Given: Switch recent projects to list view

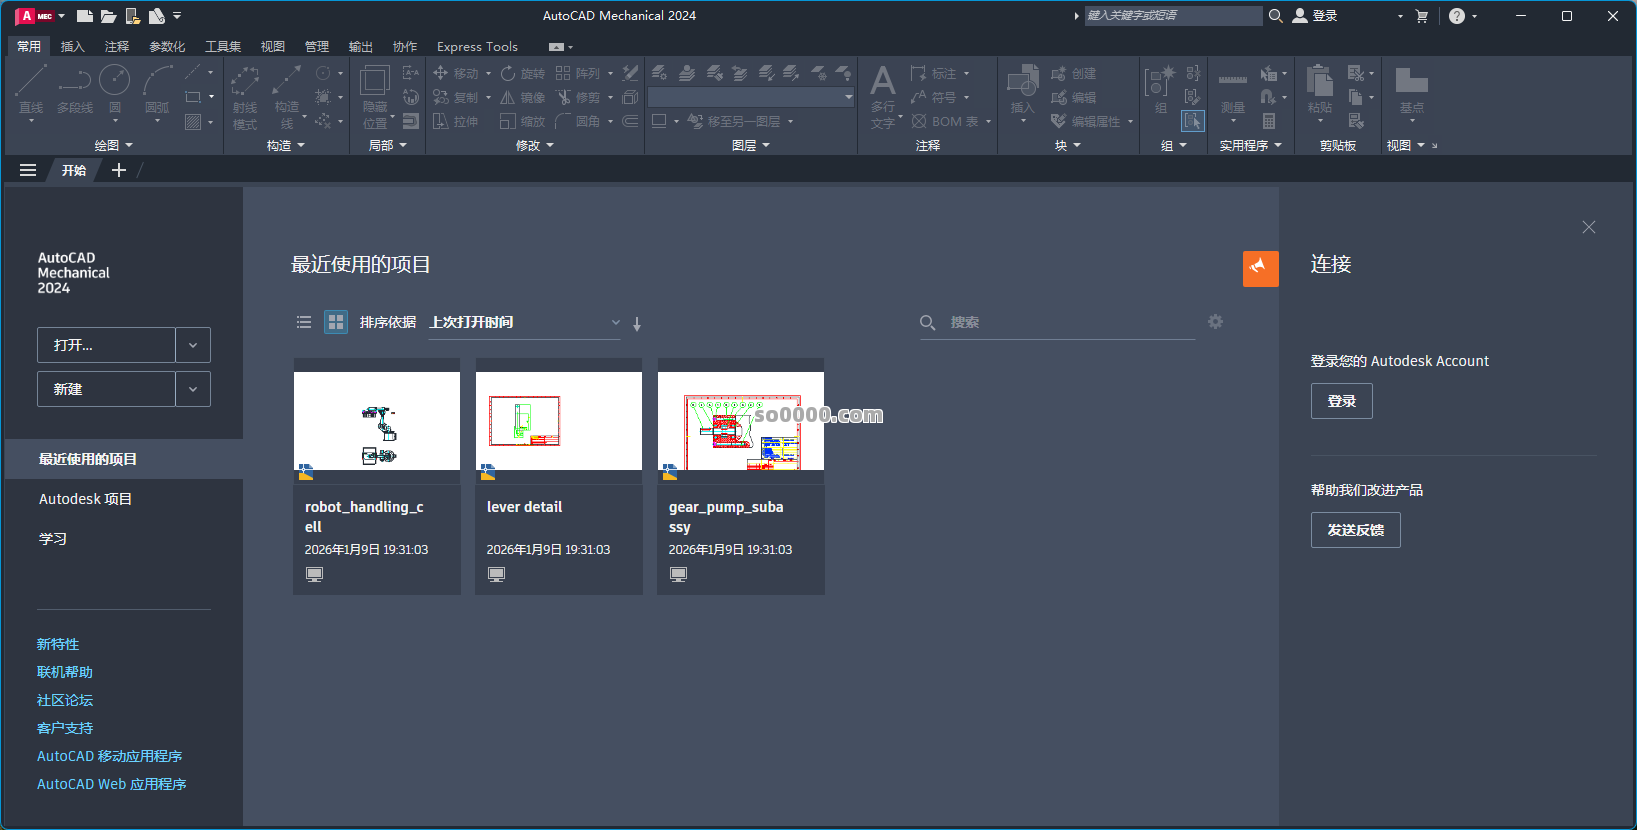Looking at the screenshot, I should [304, 322].
